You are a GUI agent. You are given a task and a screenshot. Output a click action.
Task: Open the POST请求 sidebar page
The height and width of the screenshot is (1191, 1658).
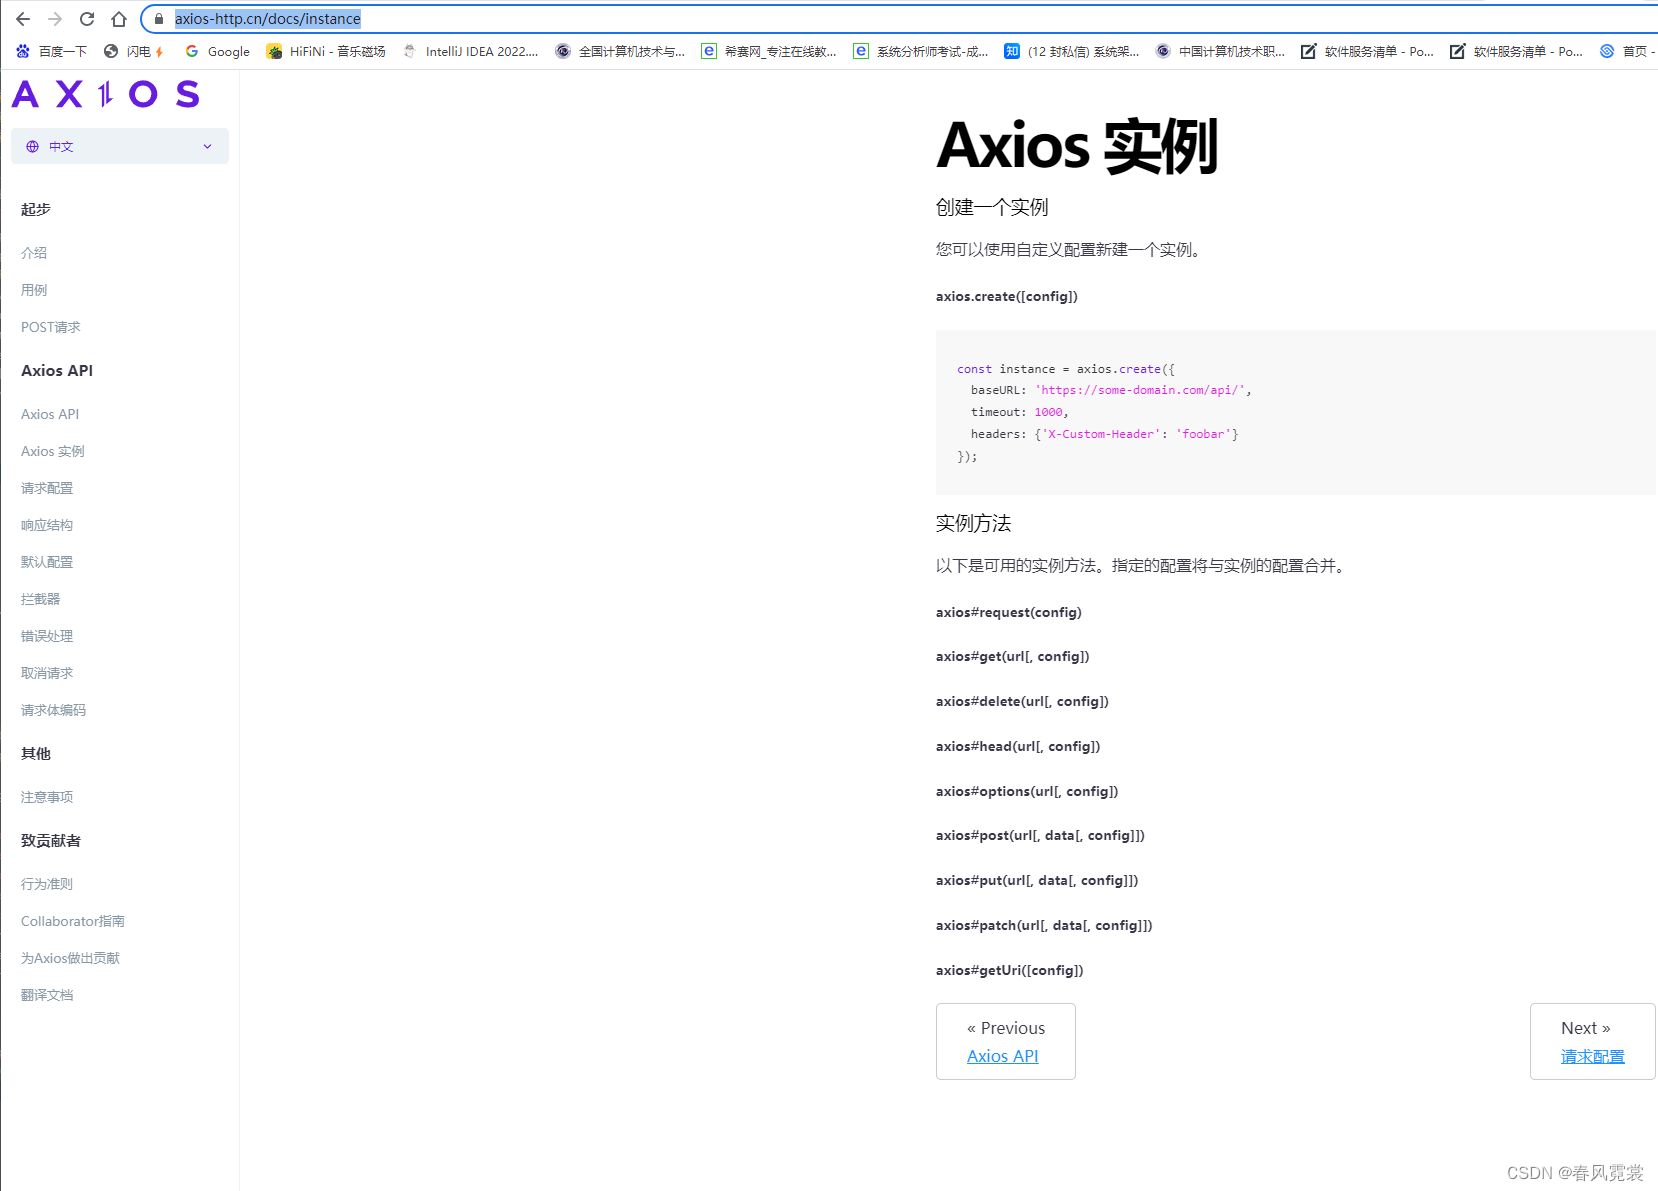(x=51, y=327)
